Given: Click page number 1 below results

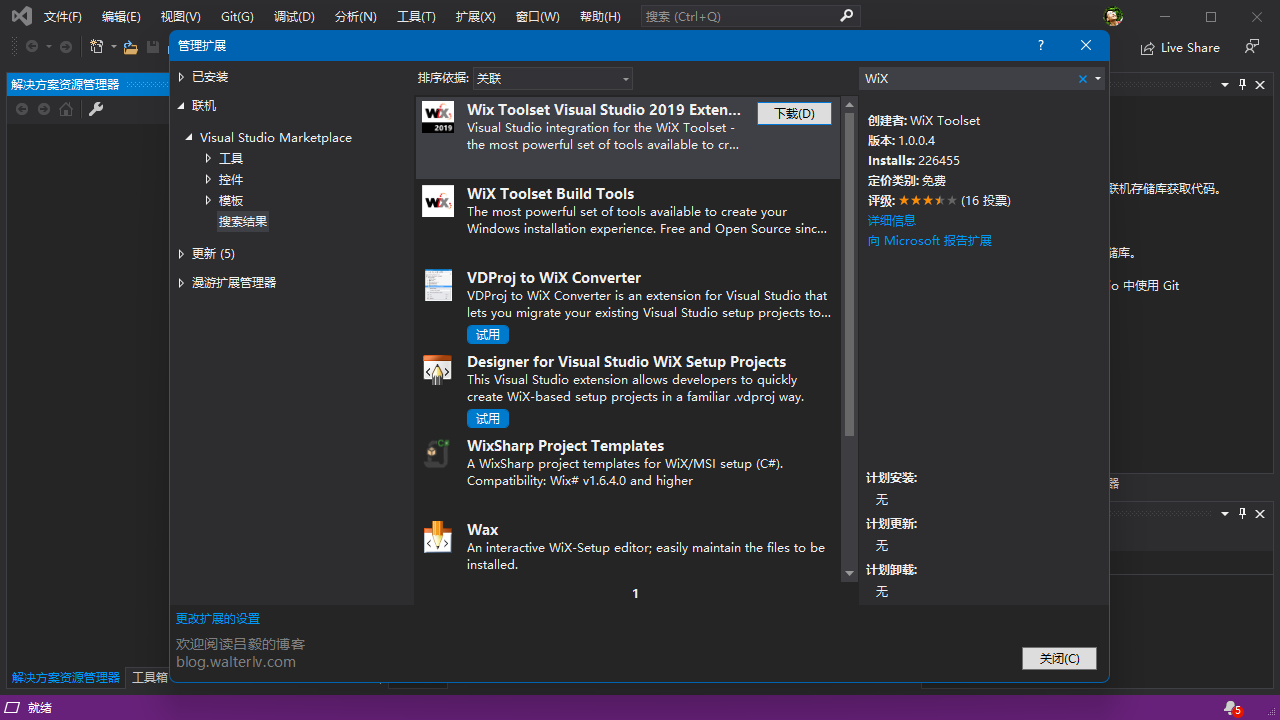Looking at the screenshot, I should pyautogui.click(x=635, y=594).
